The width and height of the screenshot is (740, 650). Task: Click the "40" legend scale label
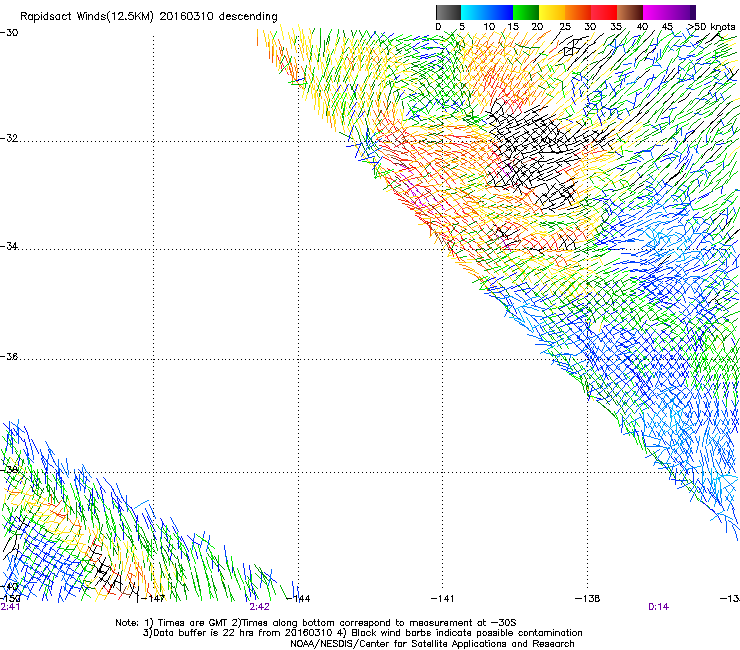tap(642, 27)
